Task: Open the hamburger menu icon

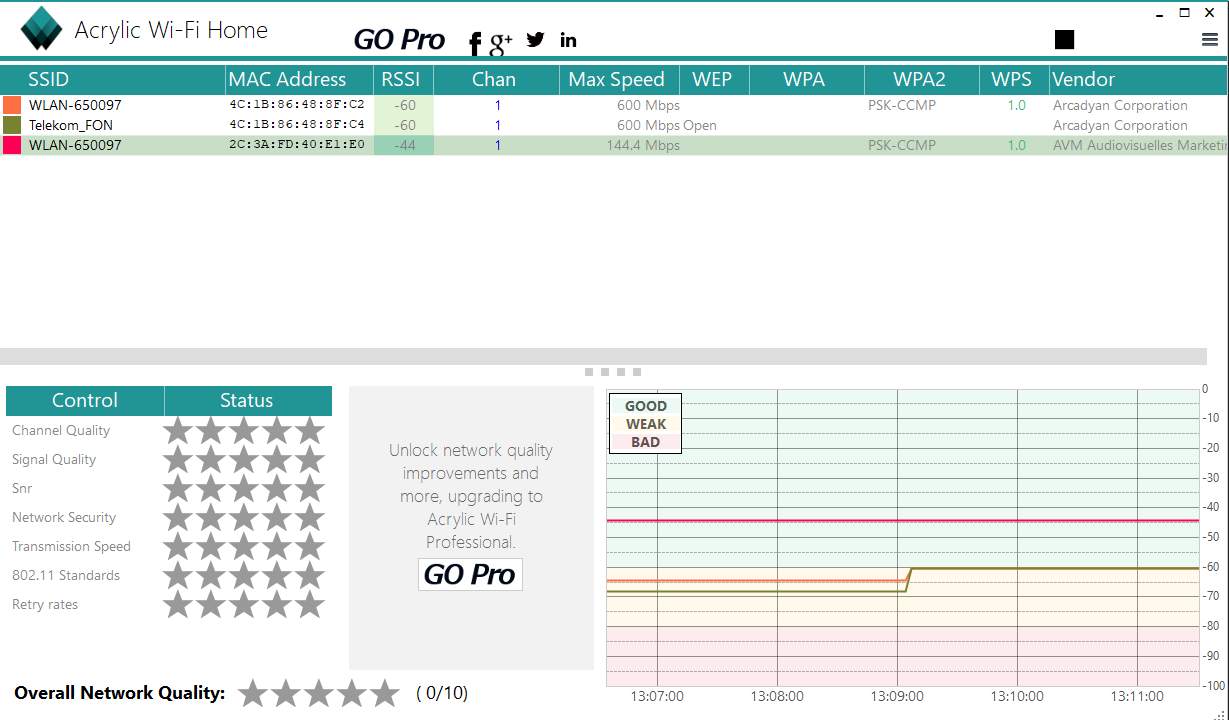Action: tap(1210, 40)
